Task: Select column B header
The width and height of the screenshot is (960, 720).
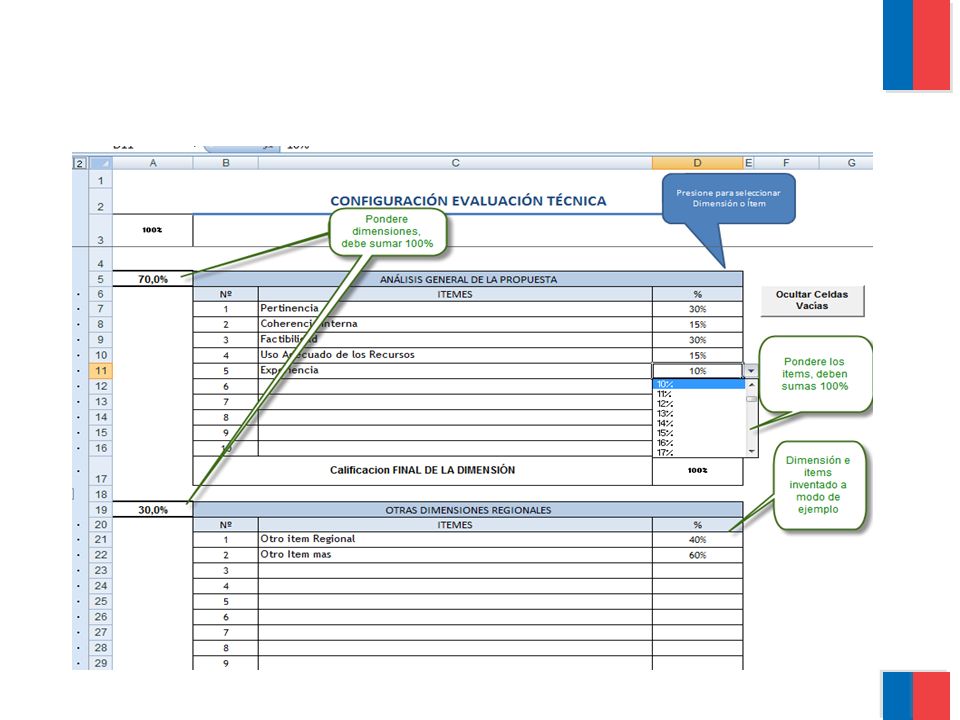Action: 226,163
